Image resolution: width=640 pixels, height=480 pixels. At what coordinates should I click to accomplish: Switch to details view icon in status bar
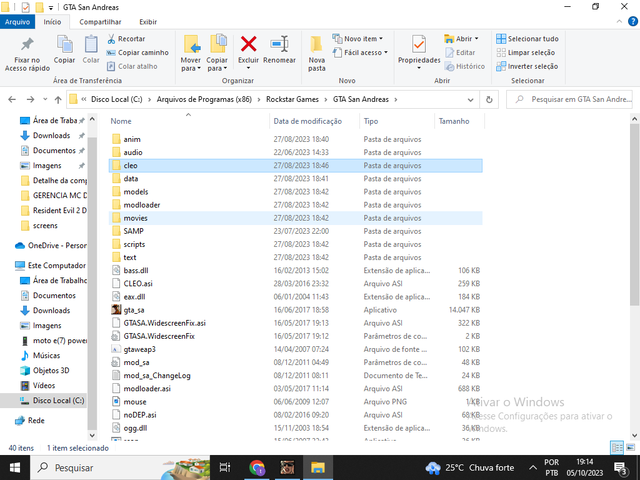(617, 448)
